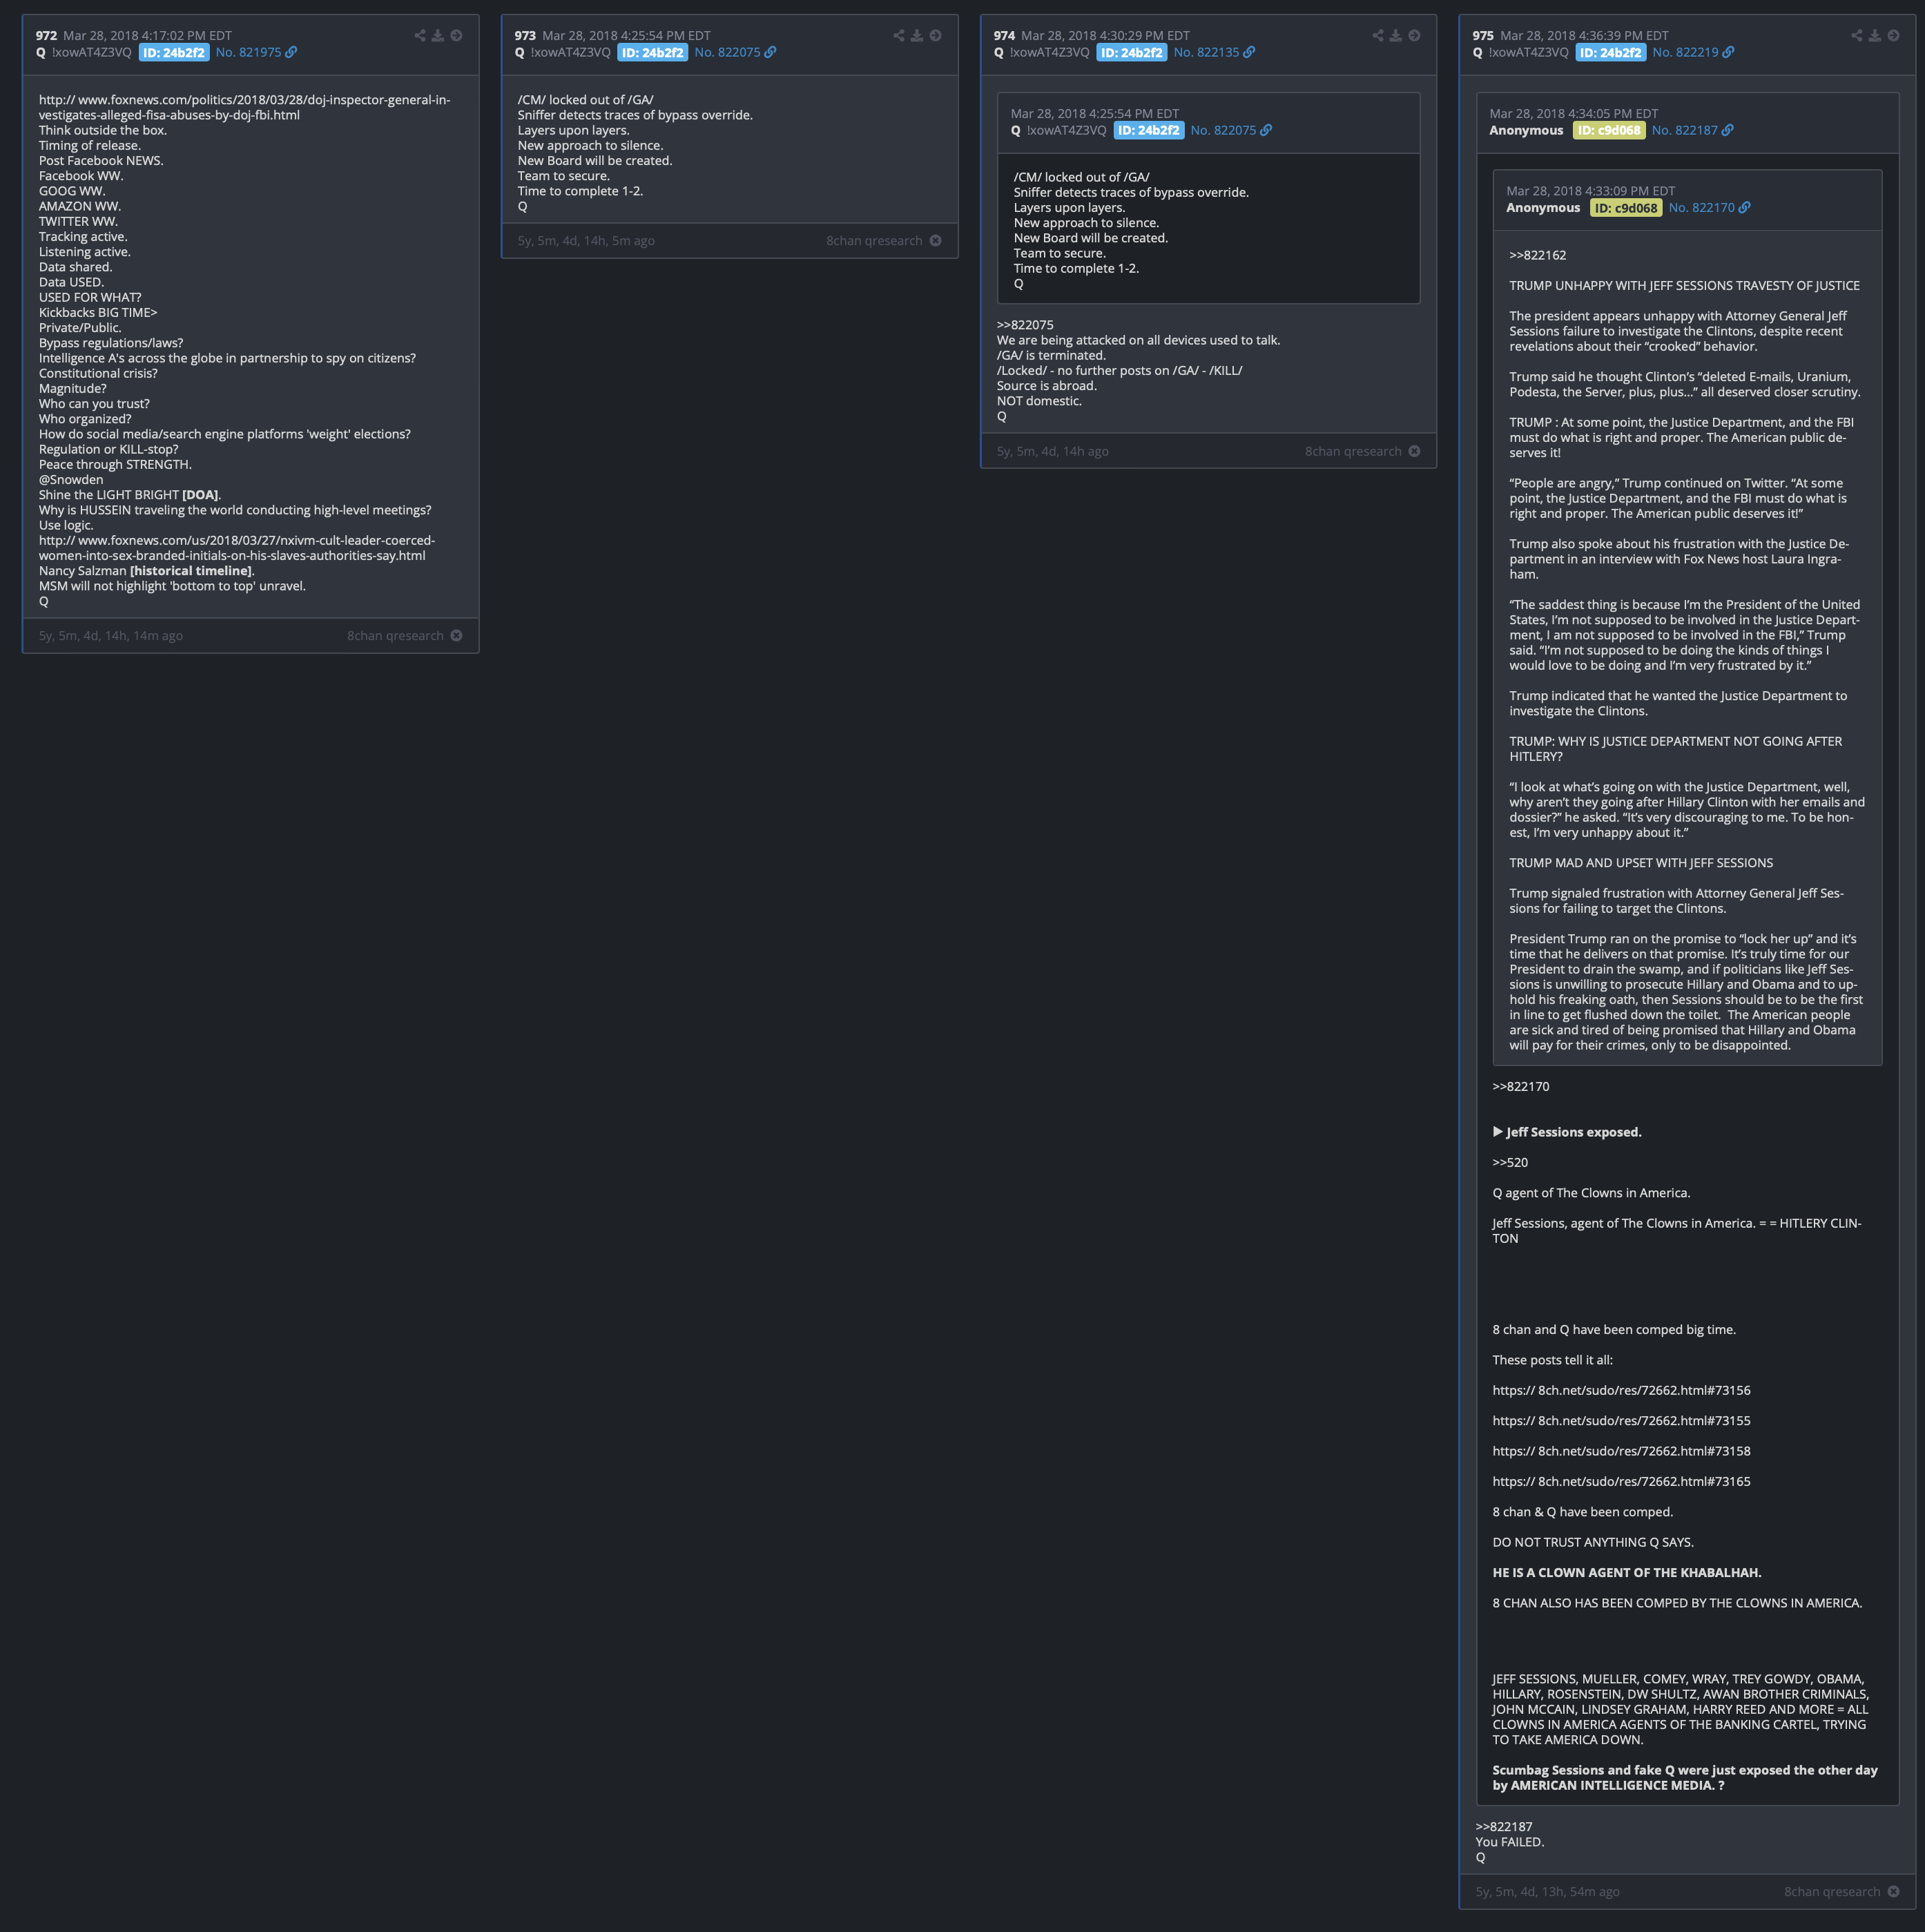This screenshot has height=1932, width=1925.
Task: Click '8chan qresearch' label on post 974
Action: pos(1353,452)
